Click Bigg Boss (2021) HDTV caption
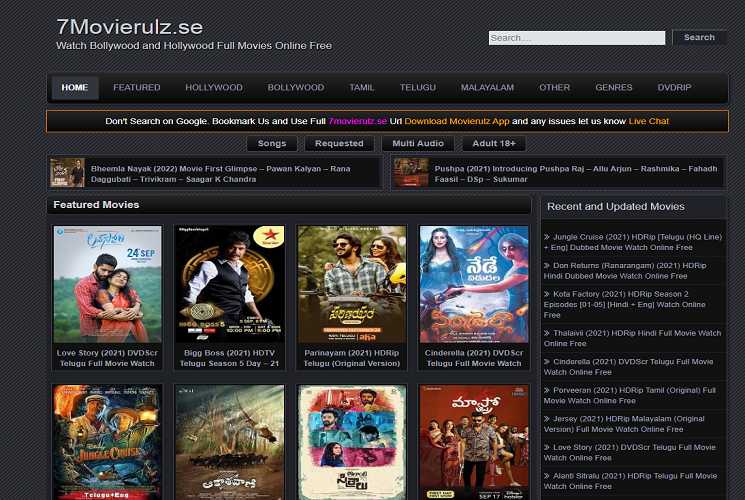Viewport: 745px width, 500px height. [x=229, y=358]
